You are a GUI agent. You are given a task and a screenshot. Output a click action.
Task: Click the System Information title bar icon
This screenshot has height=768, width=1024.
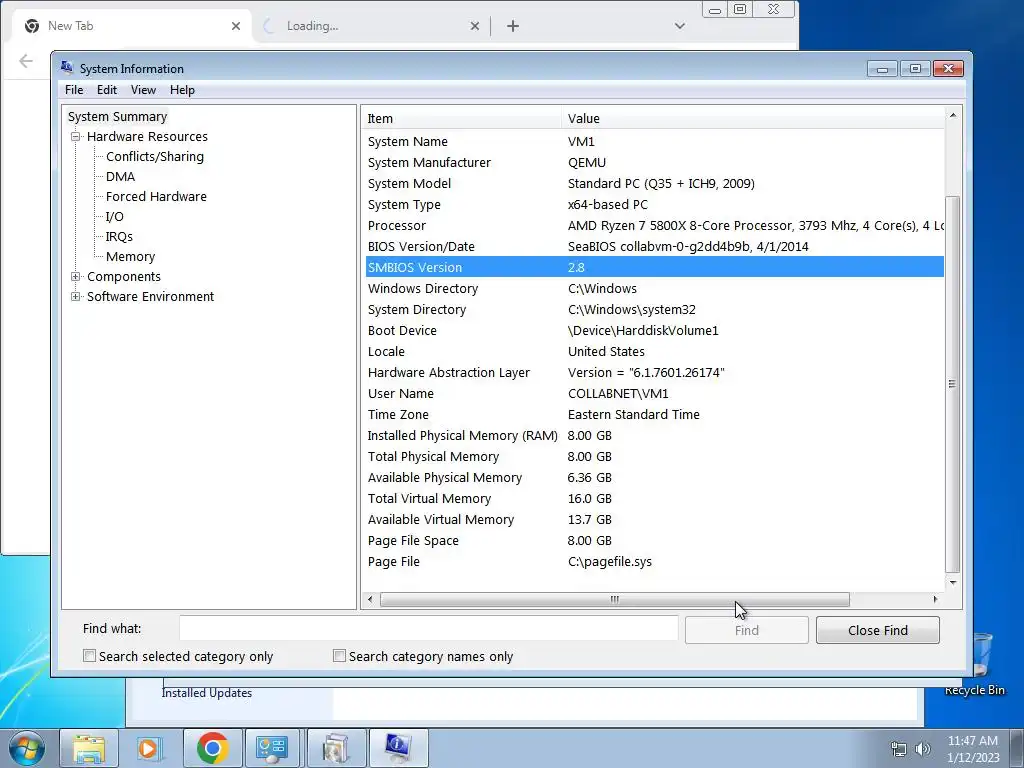tap(67, 68)
